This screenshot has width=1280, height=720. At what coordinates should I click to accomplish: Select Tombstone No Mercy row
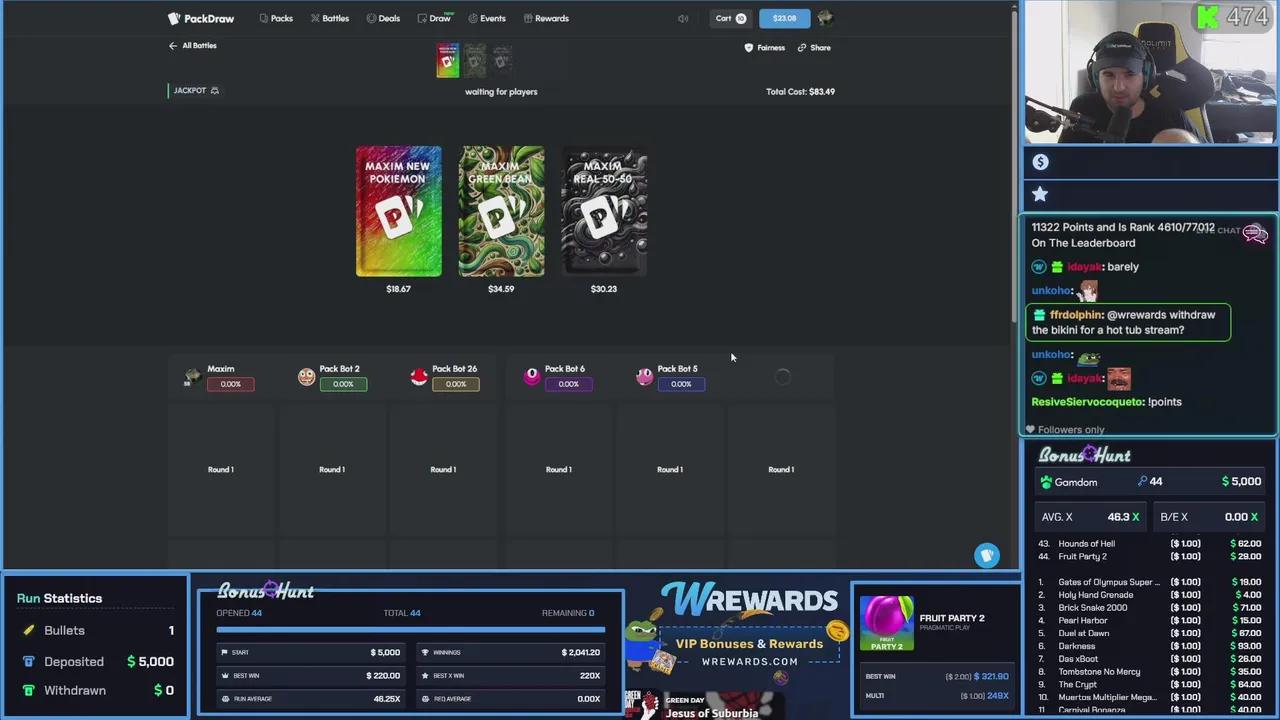(1149, 672)
